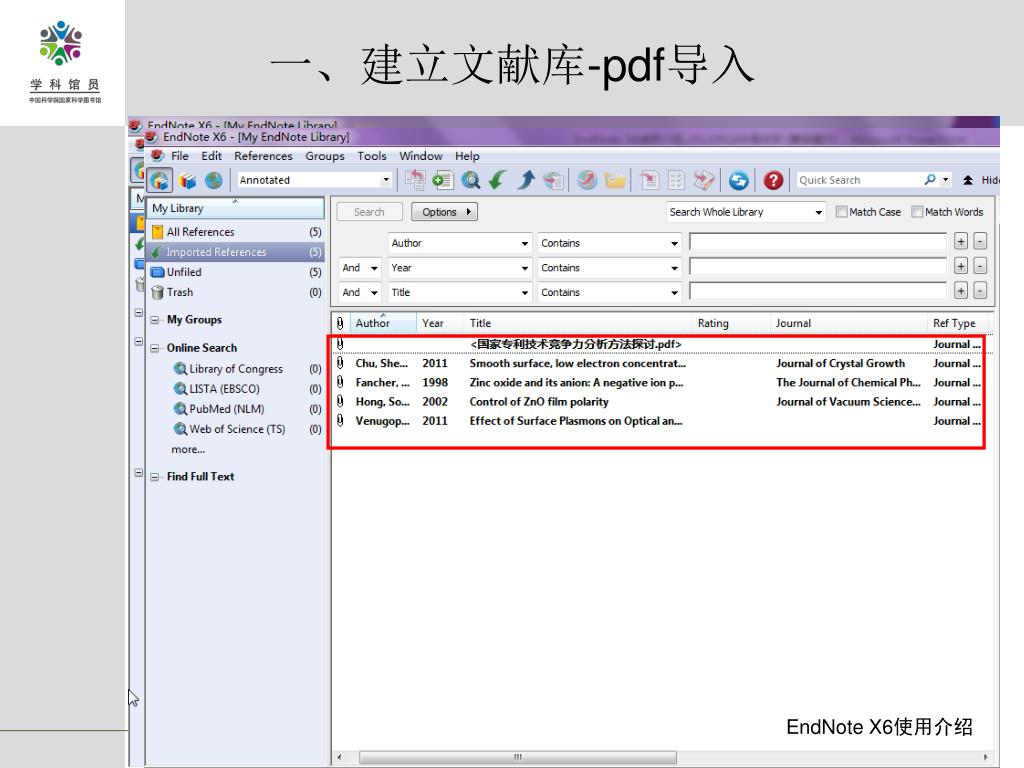Click the EndNote app icon in menu bar
The width and height of the screenshot is (1024, 768).
pyautogui.click(x=157, y=155)
